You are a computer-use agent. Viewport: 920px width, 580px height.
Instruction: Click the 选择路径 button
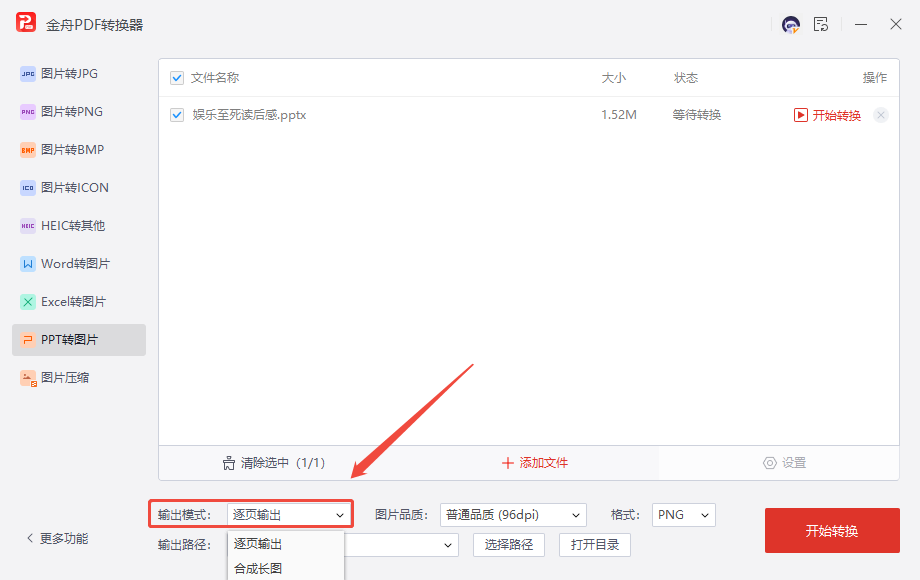click(509, 545)
